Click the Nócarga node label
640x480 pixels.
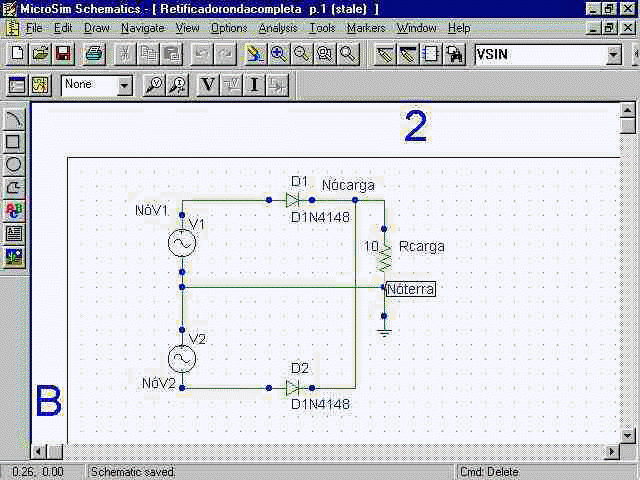pos(348,185)
